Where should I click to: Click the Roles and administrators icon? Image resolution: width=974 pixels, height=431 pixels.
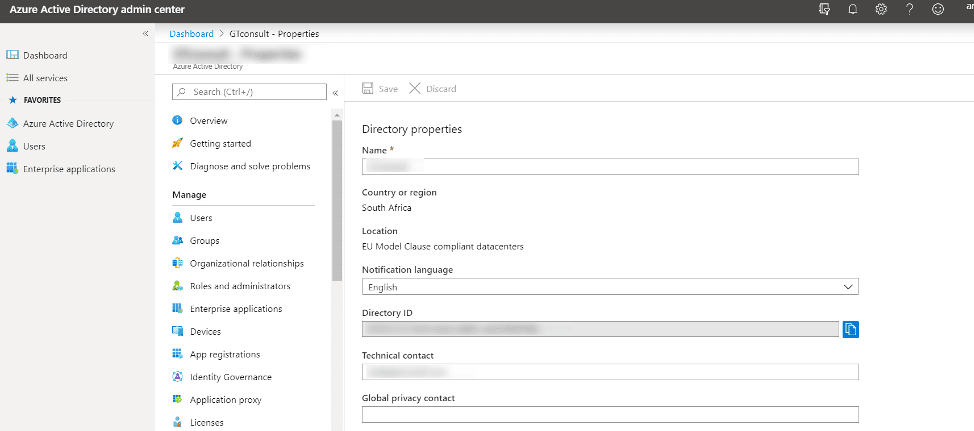[178, 286]
